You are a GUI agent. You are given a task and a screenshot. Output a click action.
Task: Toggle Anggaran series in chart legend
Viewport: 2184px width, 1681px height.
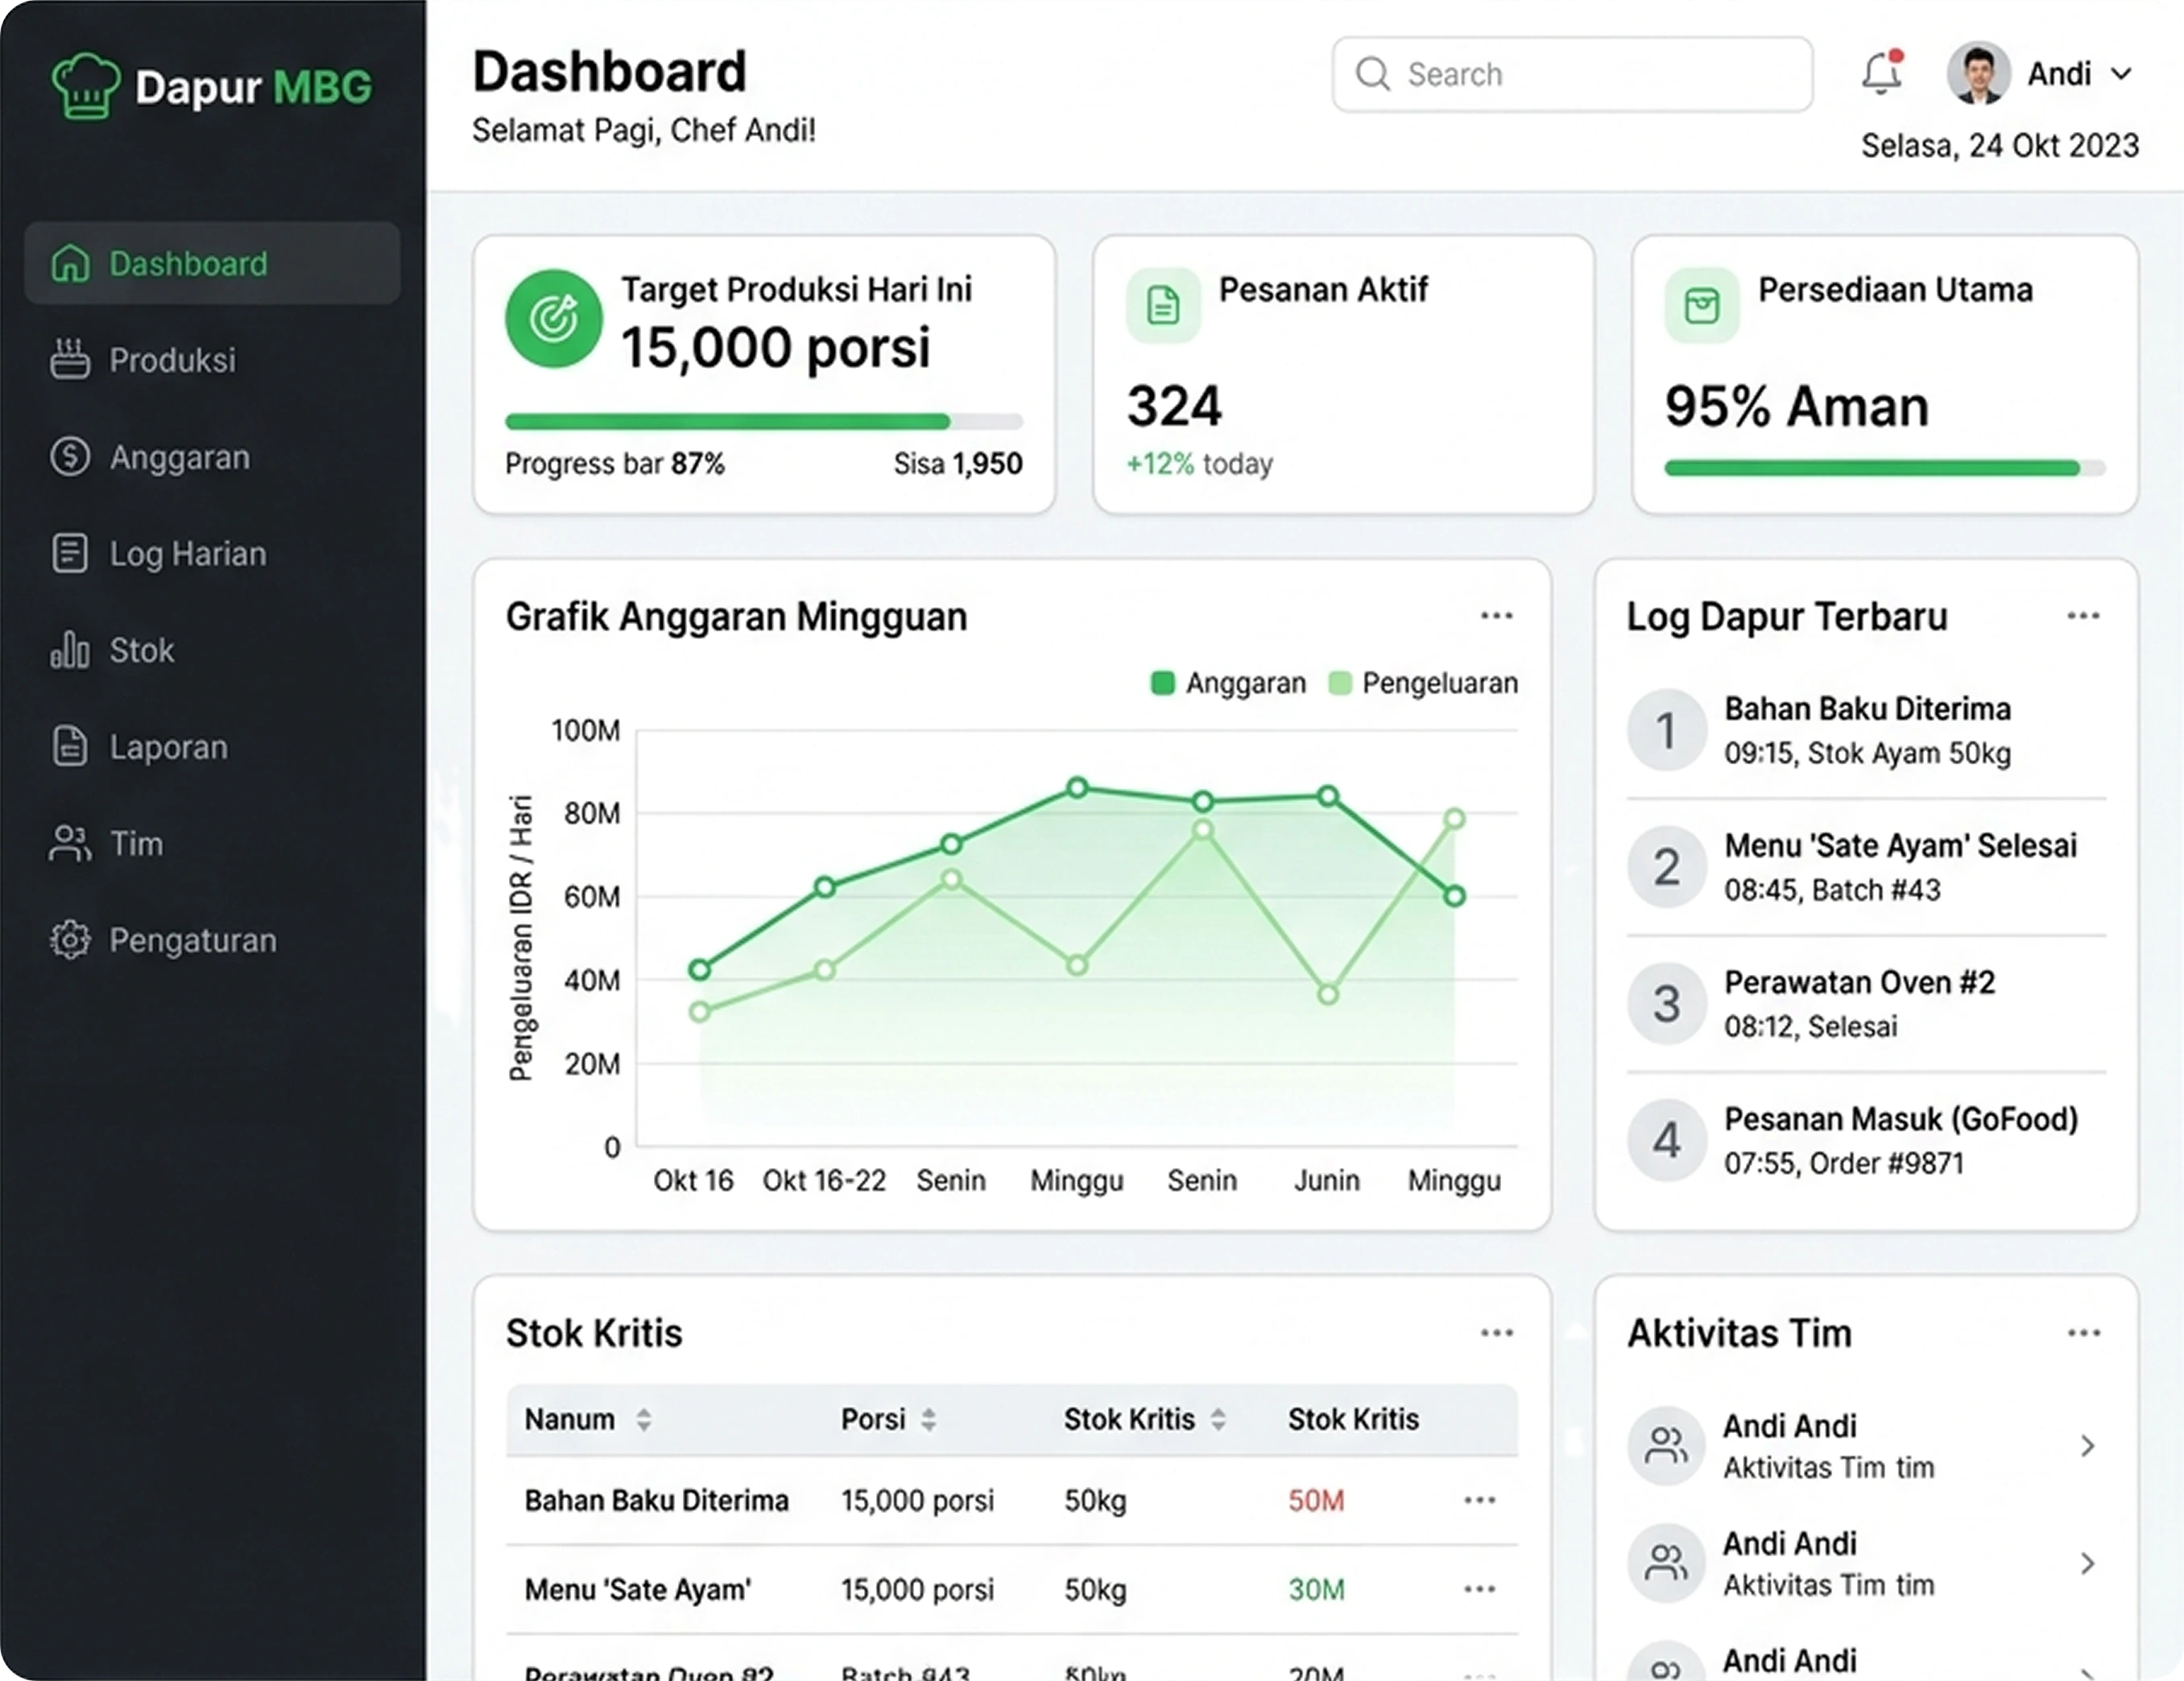(1229, 683)
